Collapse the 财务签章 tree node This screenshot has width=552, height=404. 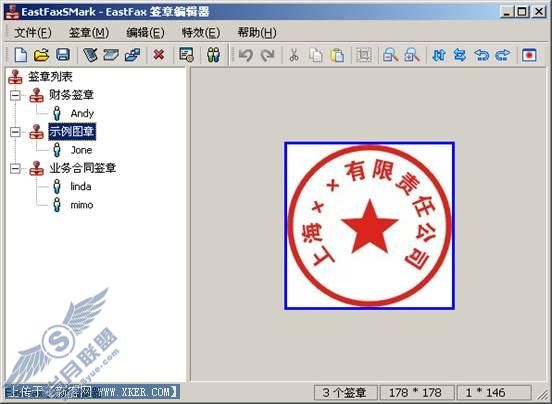coord(15,95)
